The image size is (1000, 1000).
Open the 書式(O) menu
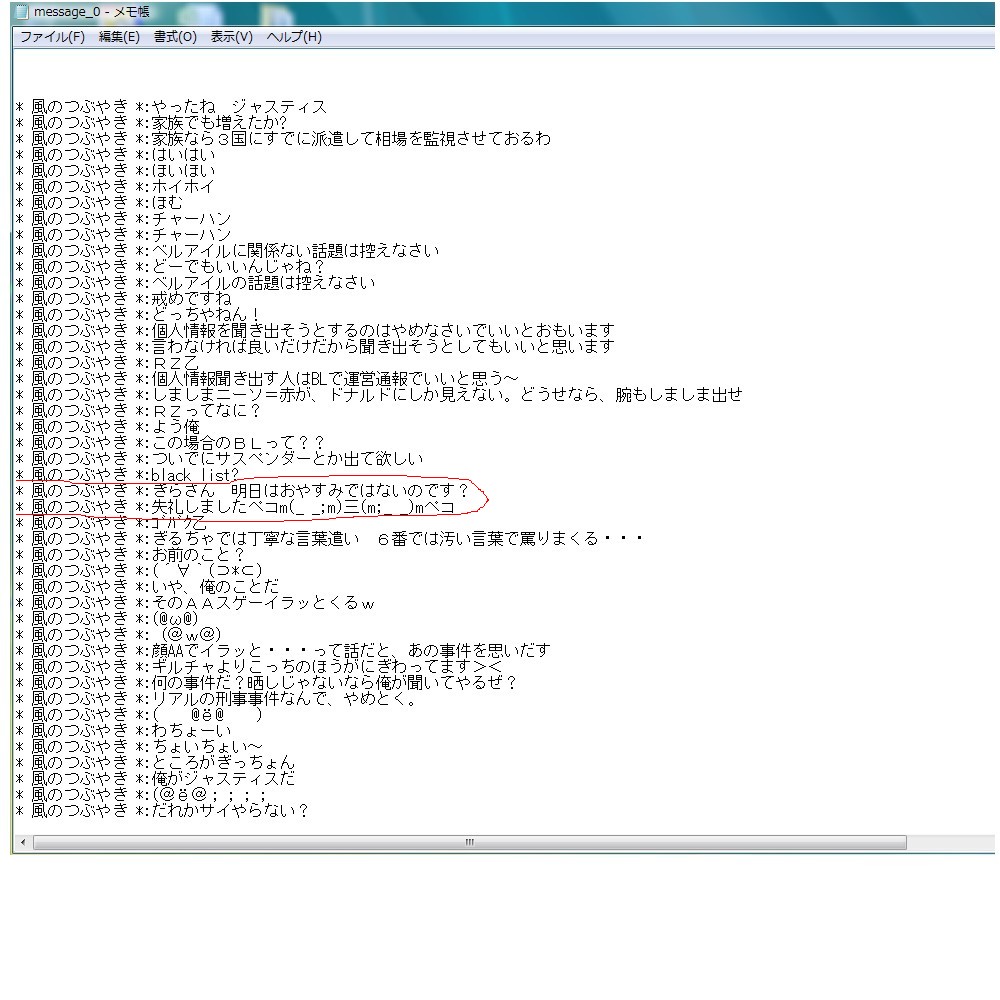click(175, 37)
